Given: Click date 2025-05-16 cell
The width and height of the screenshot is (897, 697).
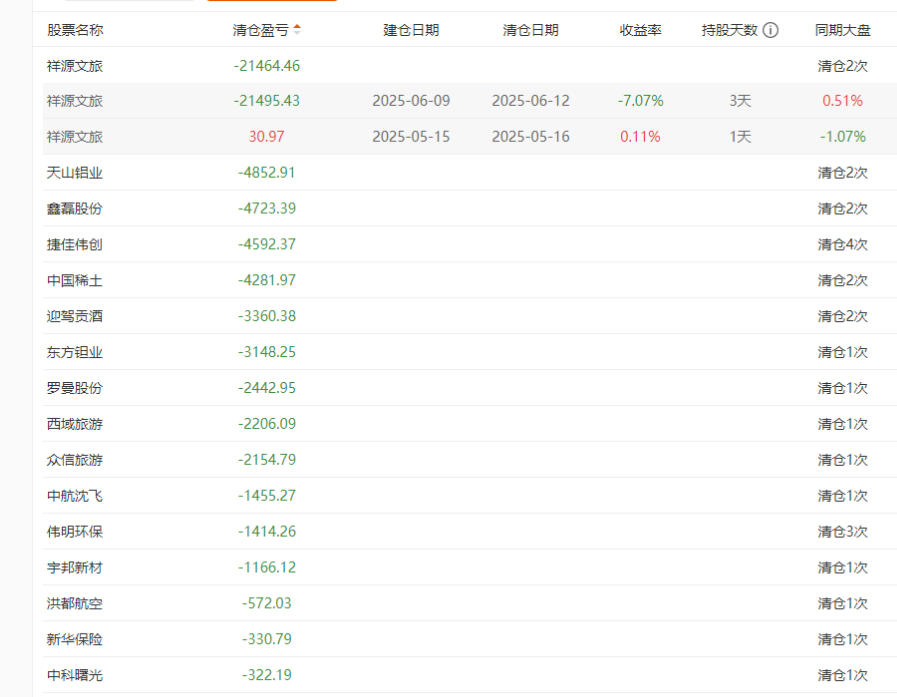Looking at the screenshot, I should coord(530,137).
